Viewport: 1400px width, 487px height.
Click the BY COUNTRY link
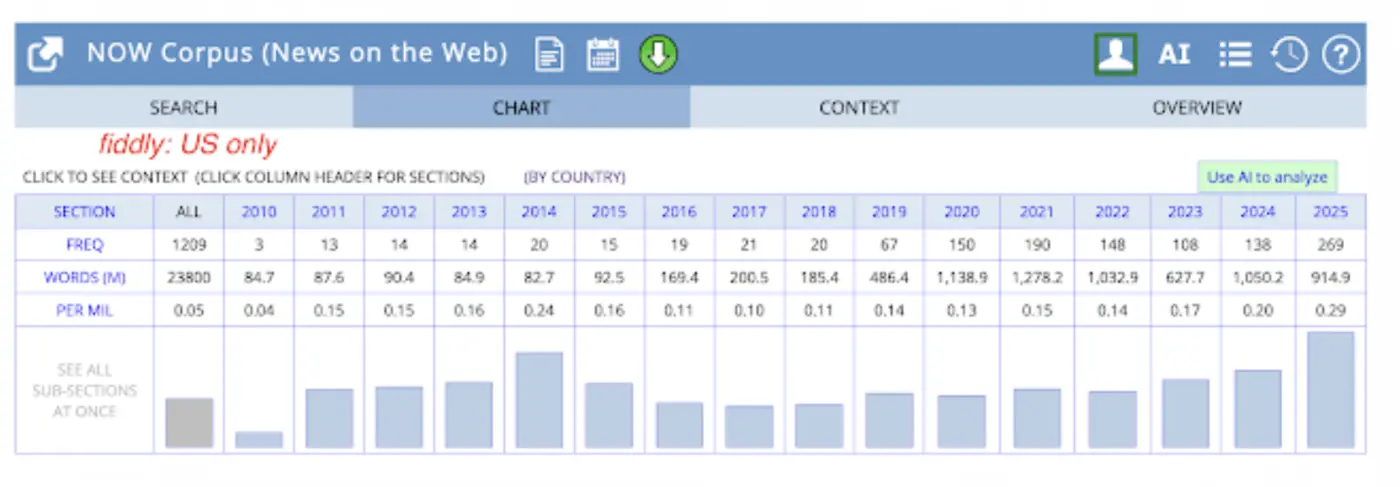click(574, 178)
